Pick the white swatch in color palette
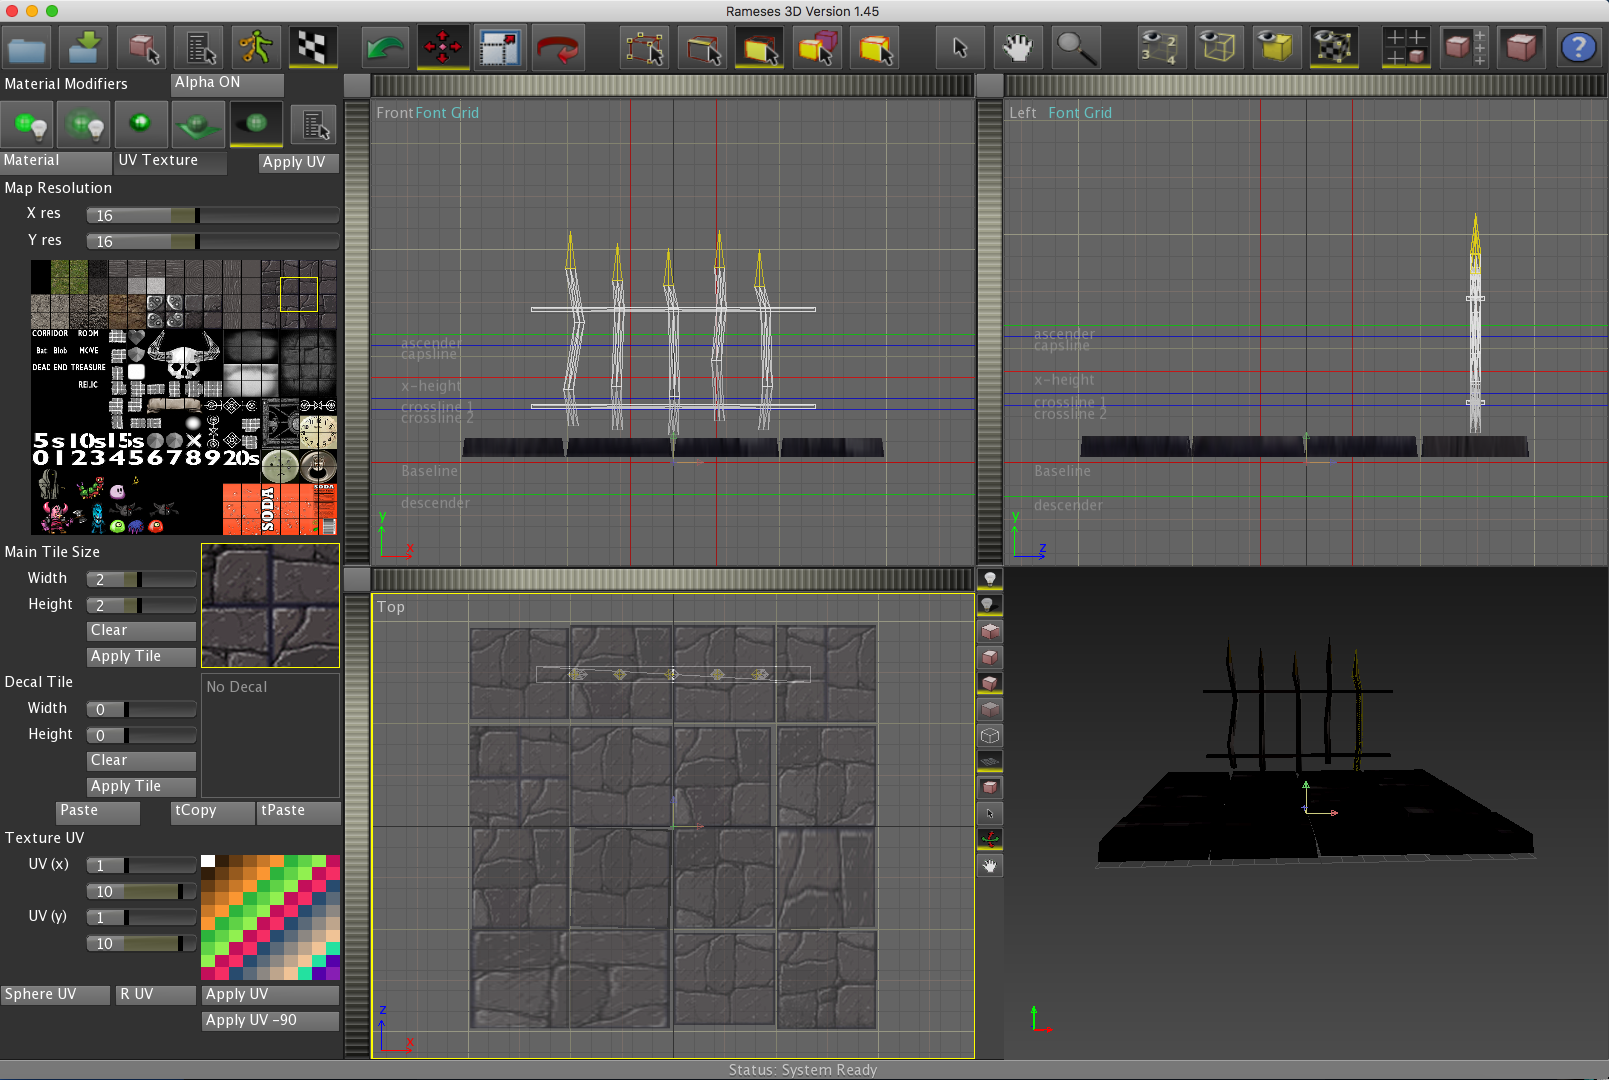Viewport: 1609px width, 1080px height. pos(208,861)
